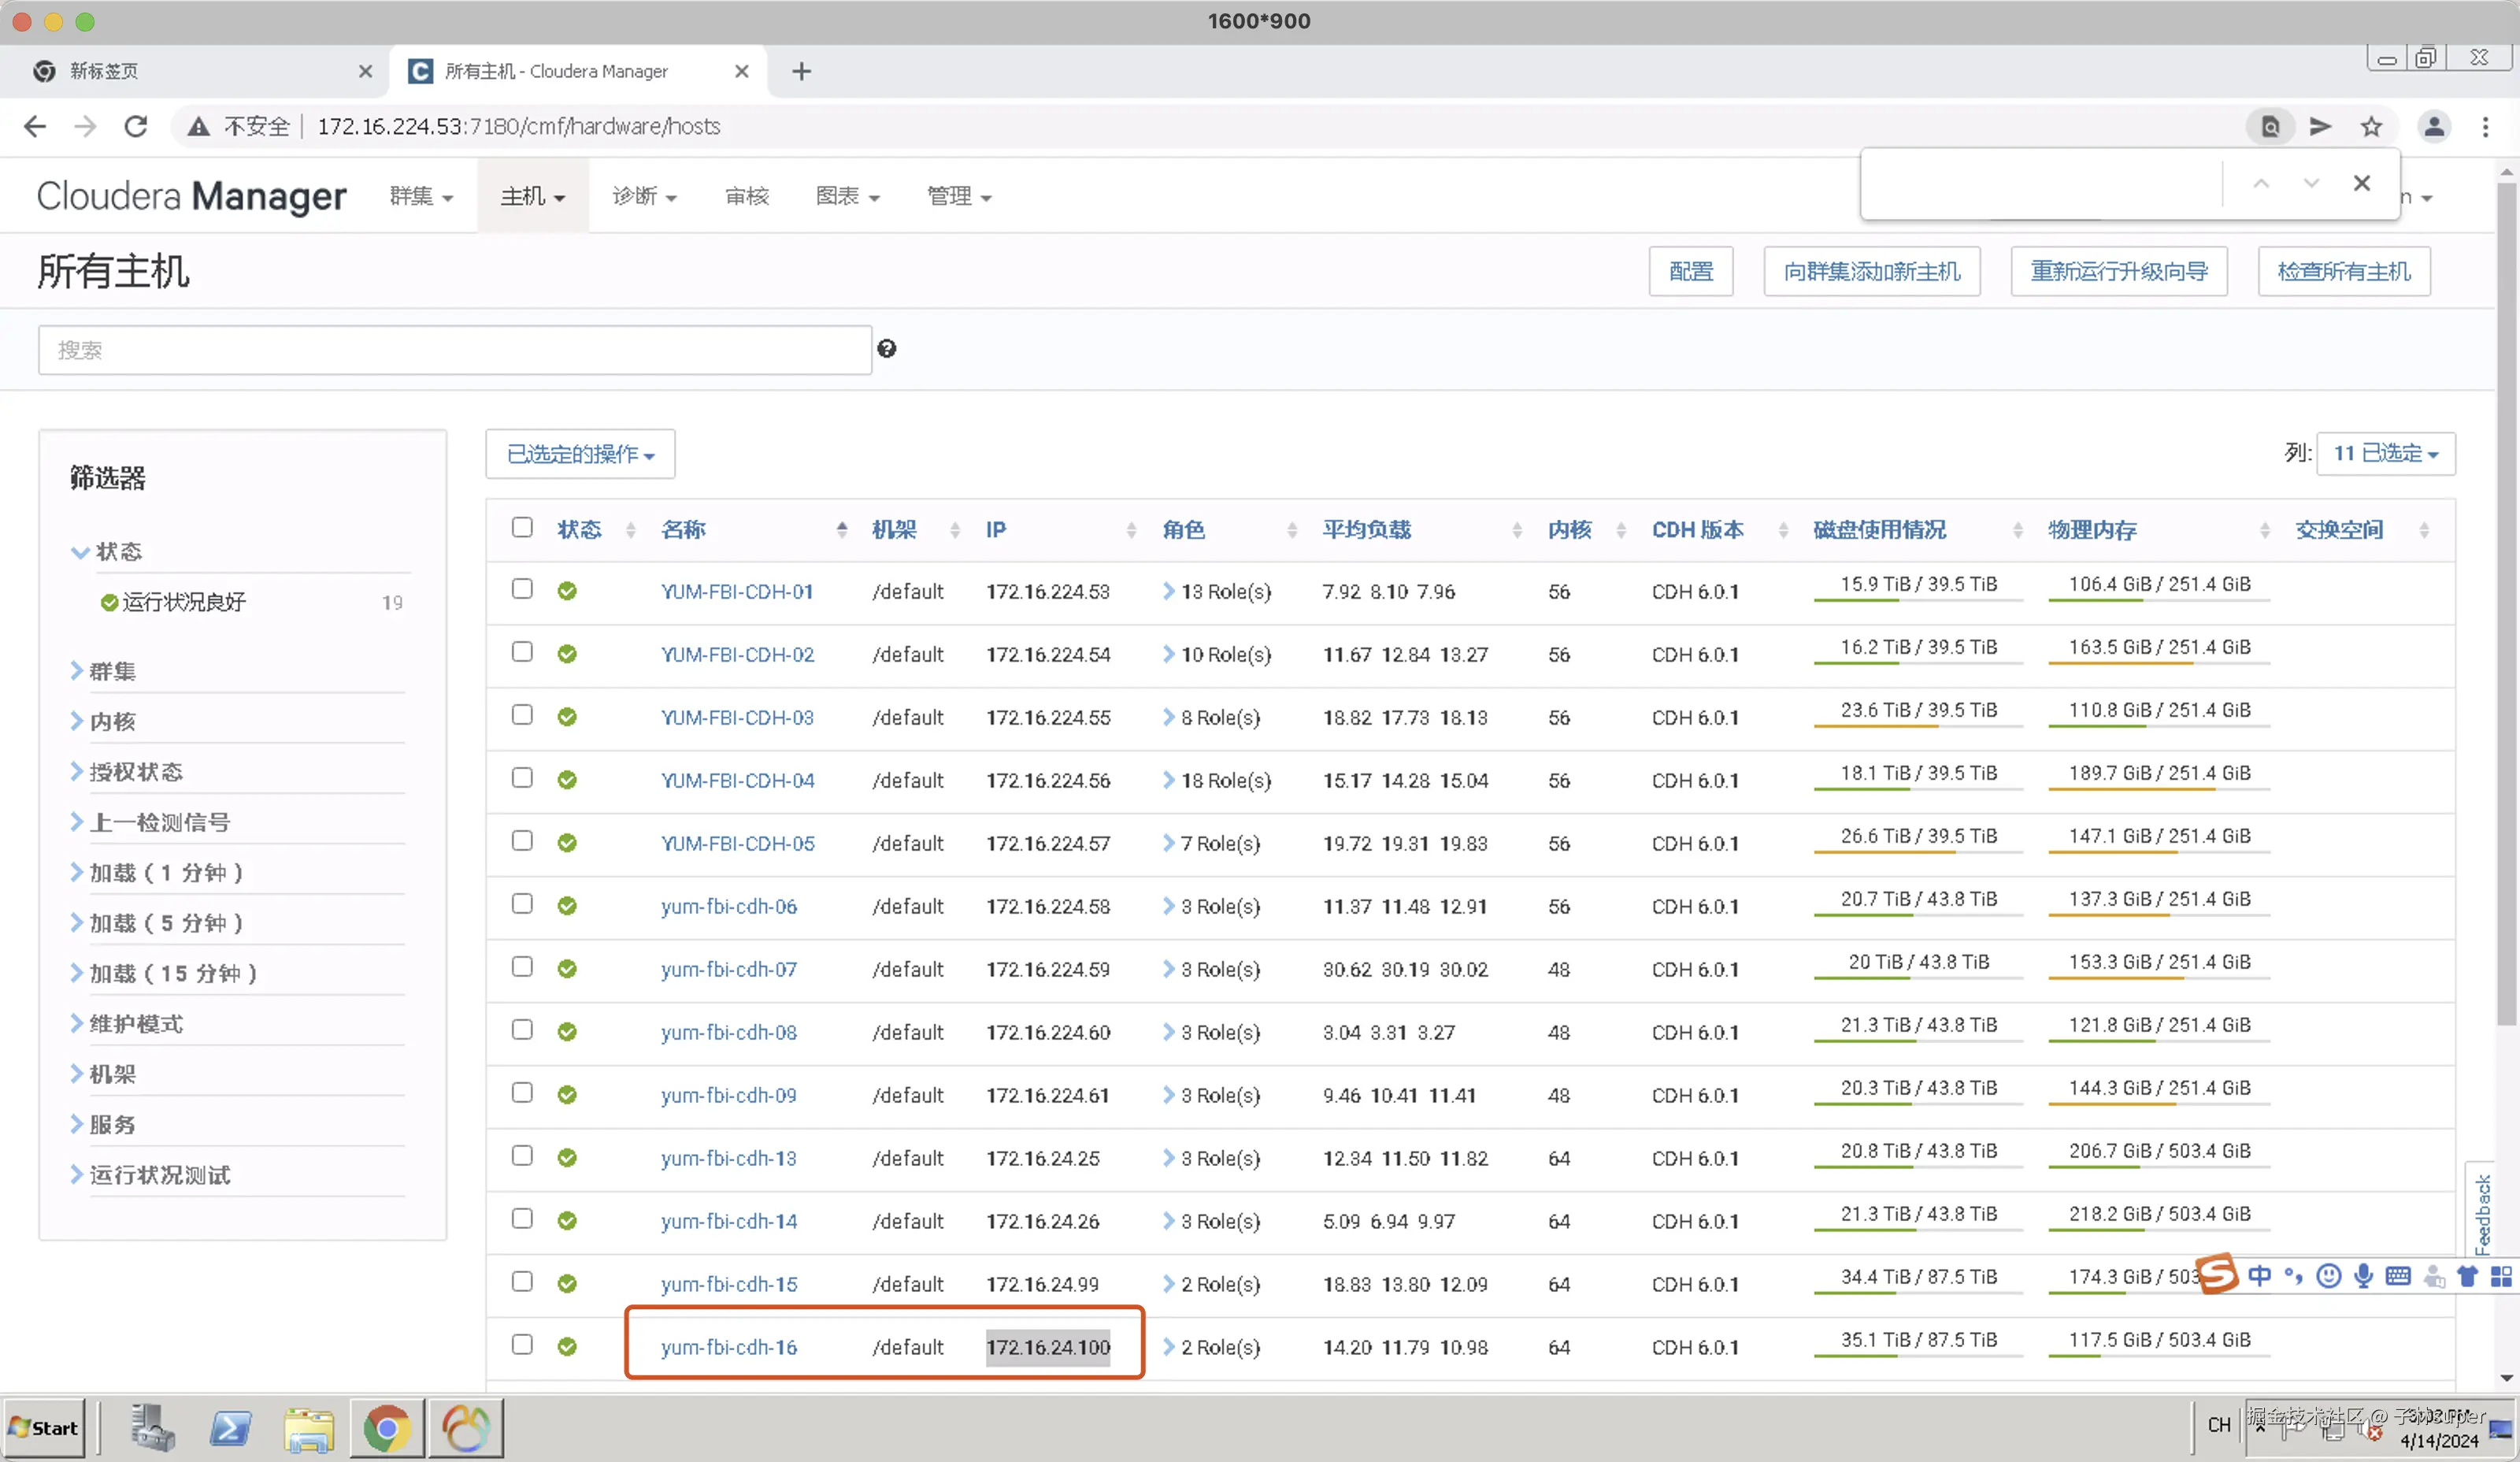Click 检查所有主机 button
The width and height of the screenshot is (2520, 1462).
pos(2343,271)
